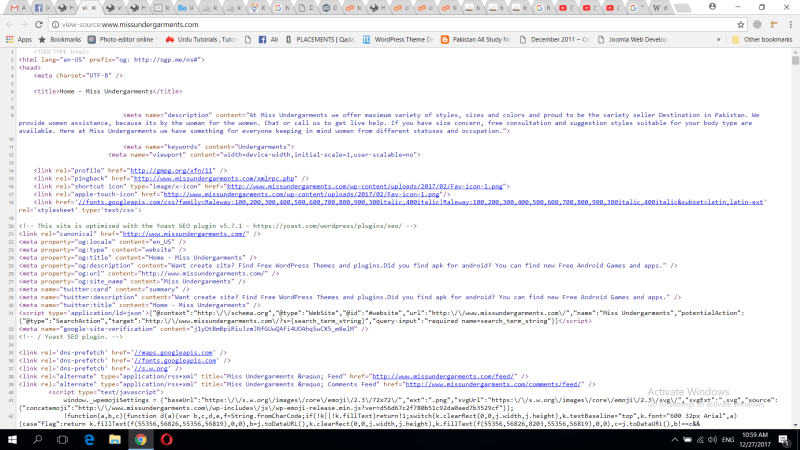Go back to previous page
Screen dimensions: 800x450
(x=10, y=24)
